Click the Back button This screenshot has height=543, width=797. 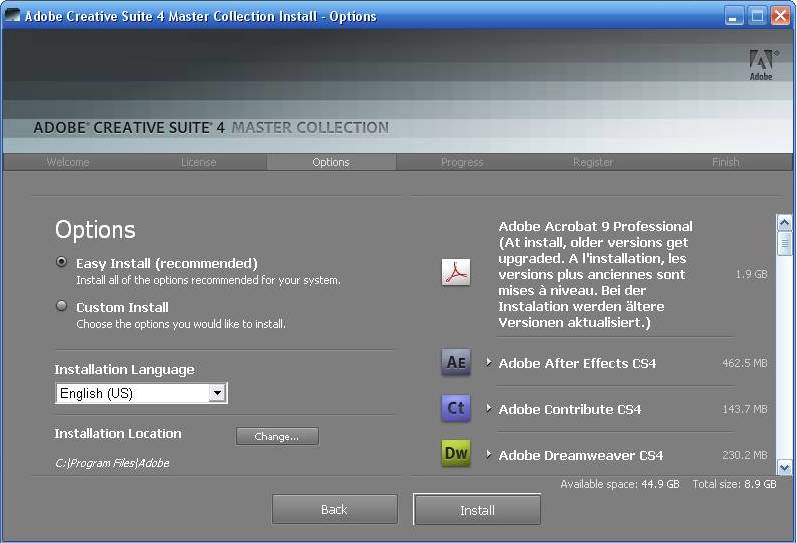pyautogui.click(x=334, y=509)
